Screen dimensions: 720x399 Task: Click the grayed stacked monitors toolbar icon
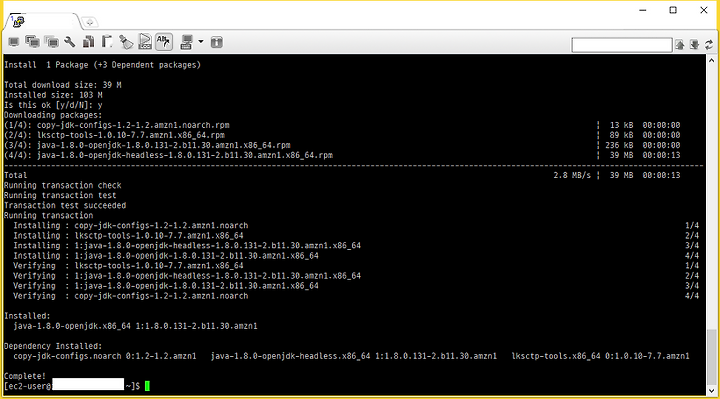coord(52,42)
